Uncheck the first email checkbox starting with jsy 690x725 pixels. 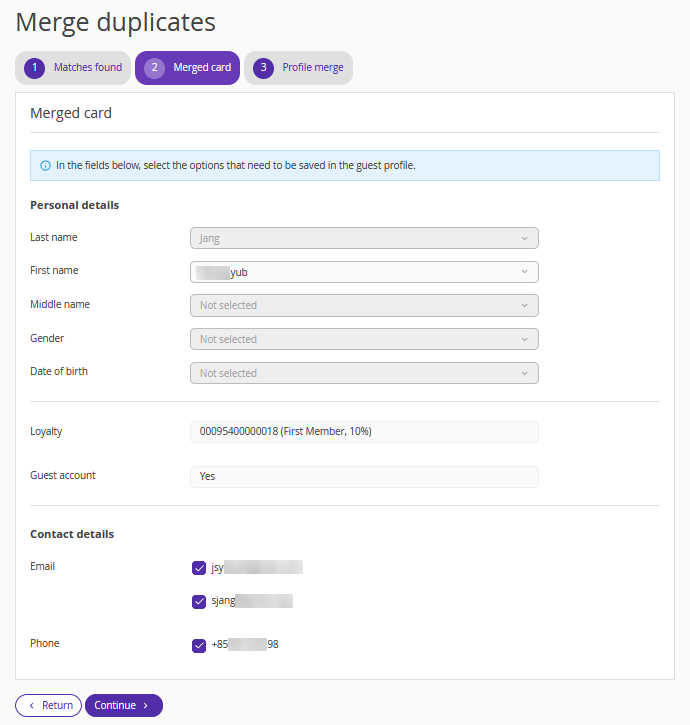pos(199,568)
